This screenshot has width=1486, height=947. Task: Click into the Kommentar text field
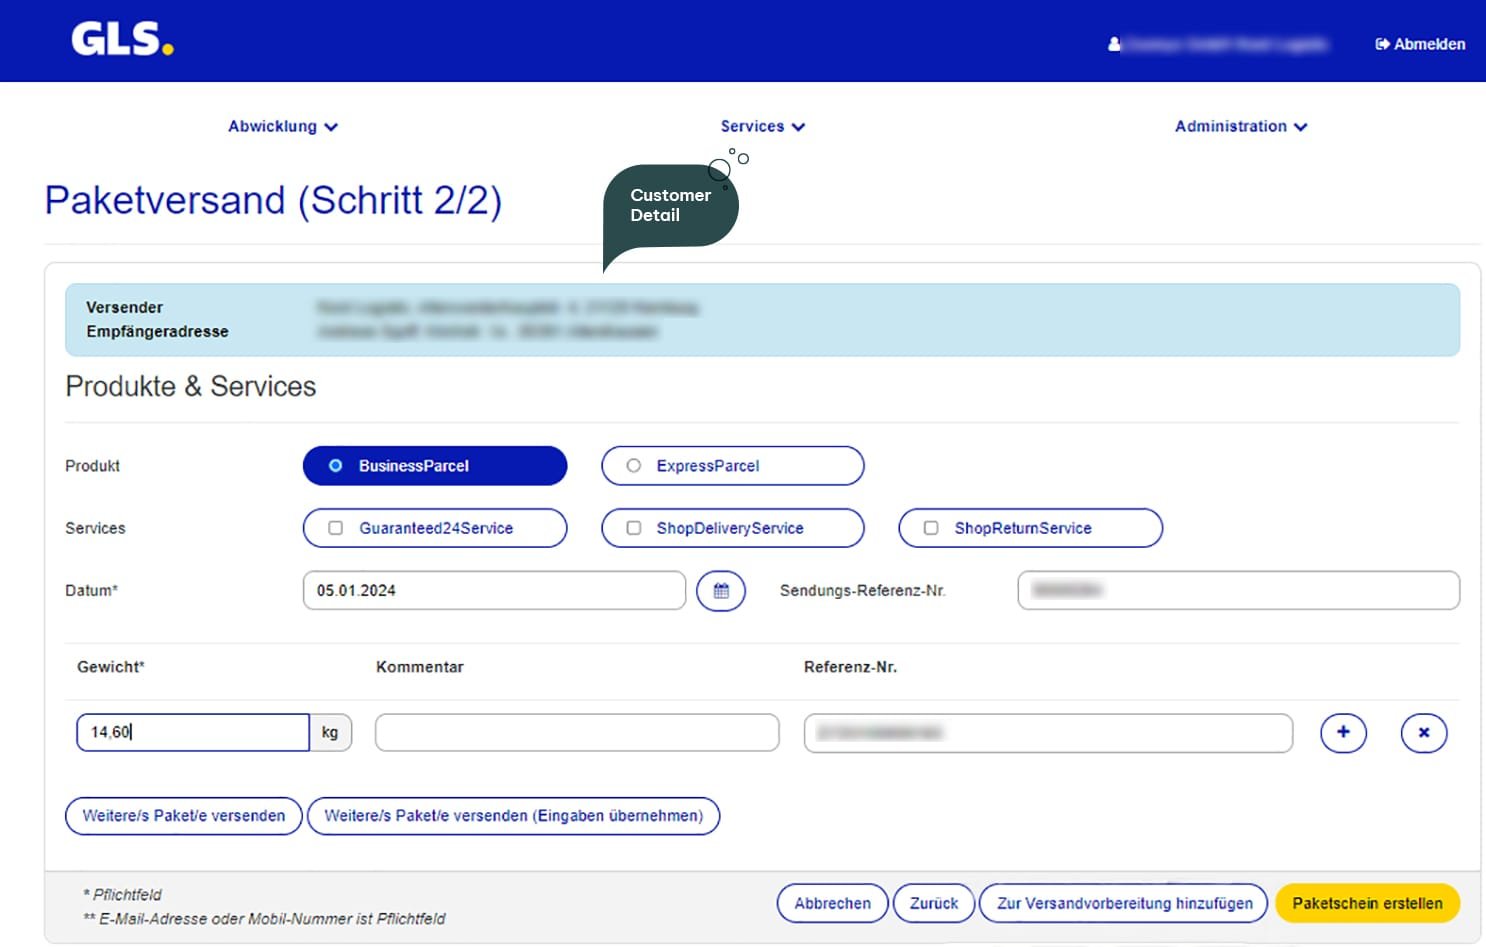[577, 732]
